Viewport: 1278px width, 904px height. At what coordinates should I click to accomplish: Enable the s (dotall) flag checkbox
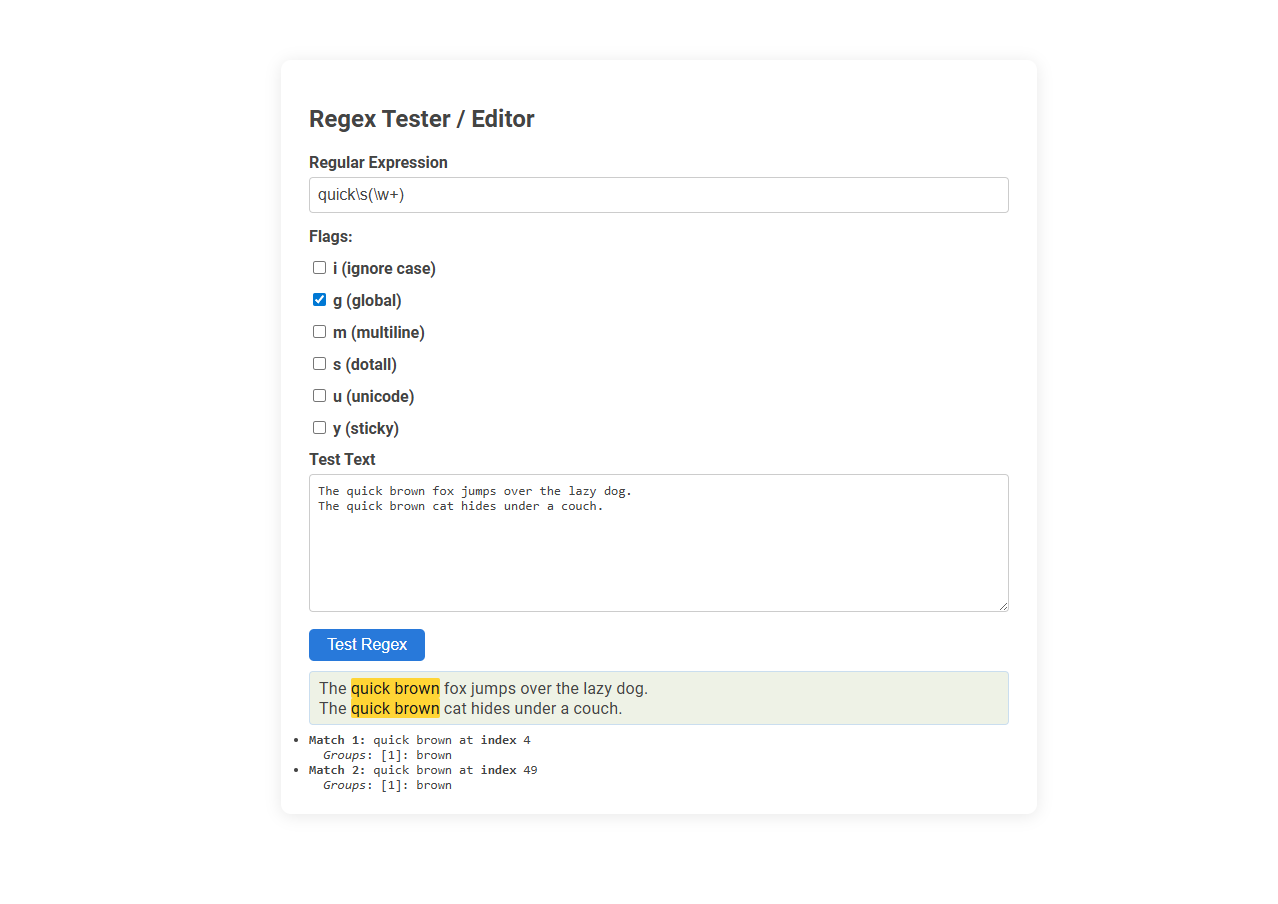tap(319, 363)
